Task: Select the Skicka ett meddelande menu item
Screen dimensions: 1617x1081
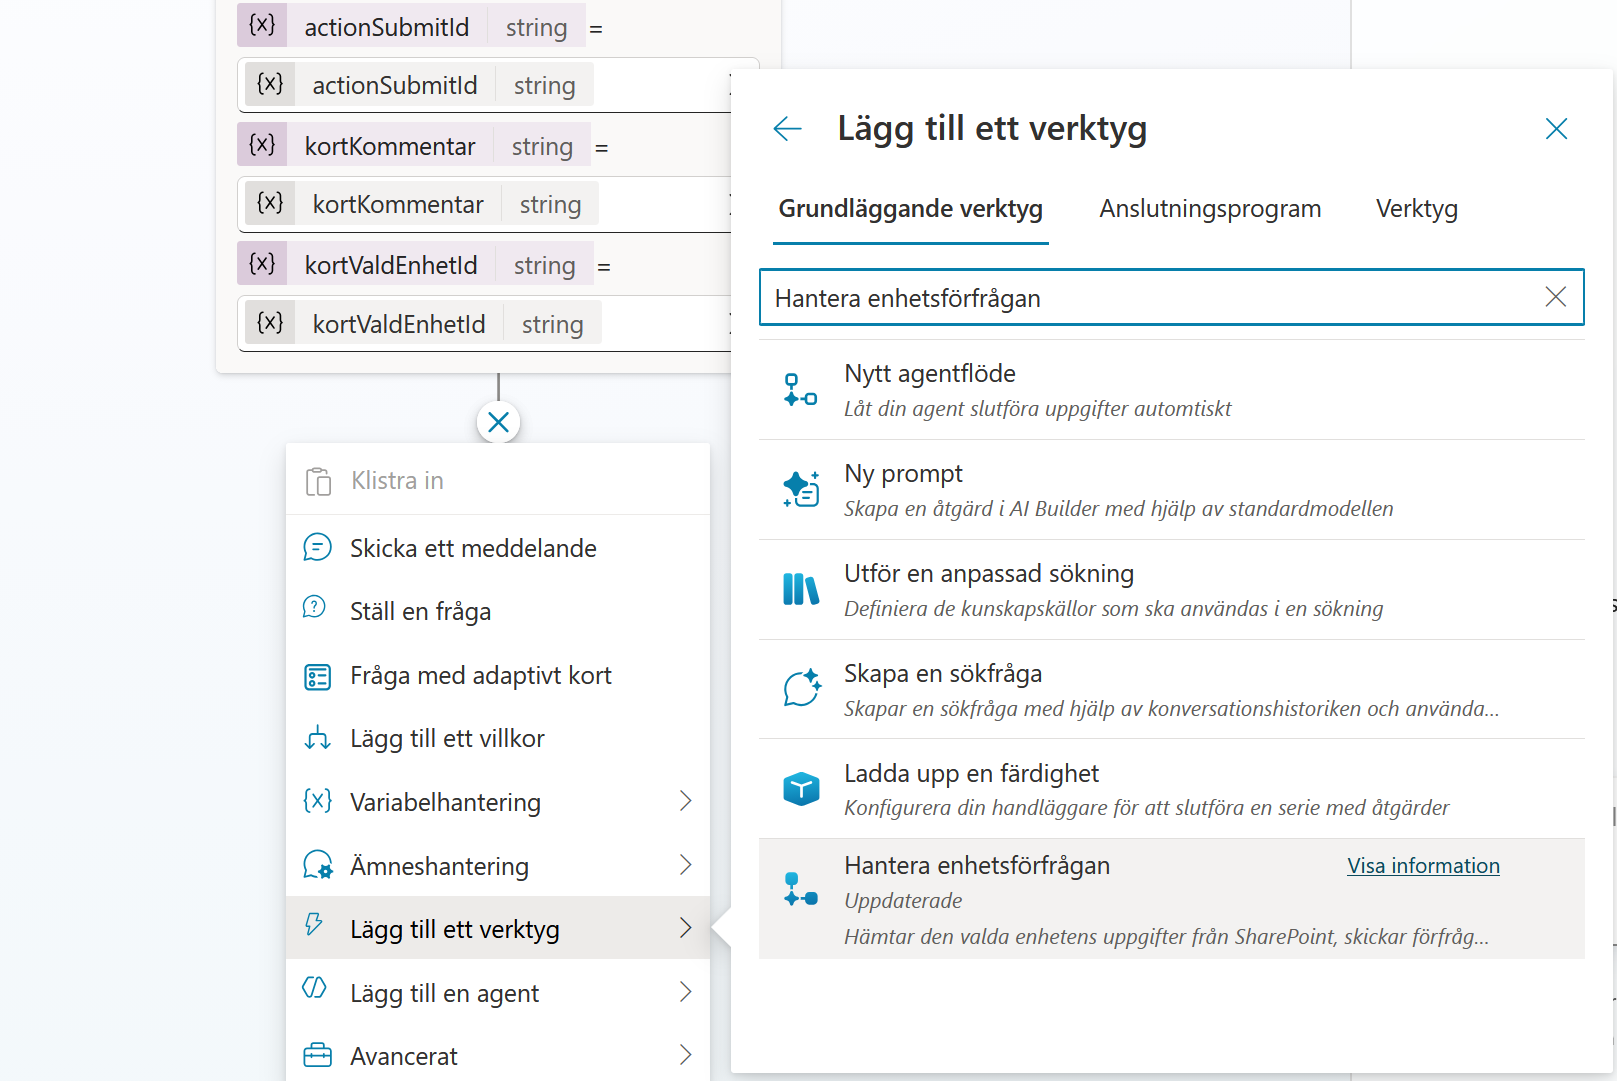Action: click(498, 548)
